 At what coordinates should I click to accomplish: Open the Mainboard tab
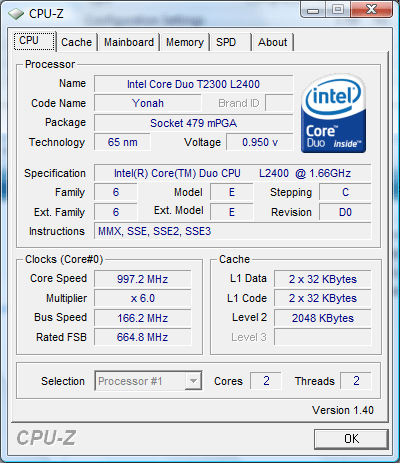click(x=129, y=42)
